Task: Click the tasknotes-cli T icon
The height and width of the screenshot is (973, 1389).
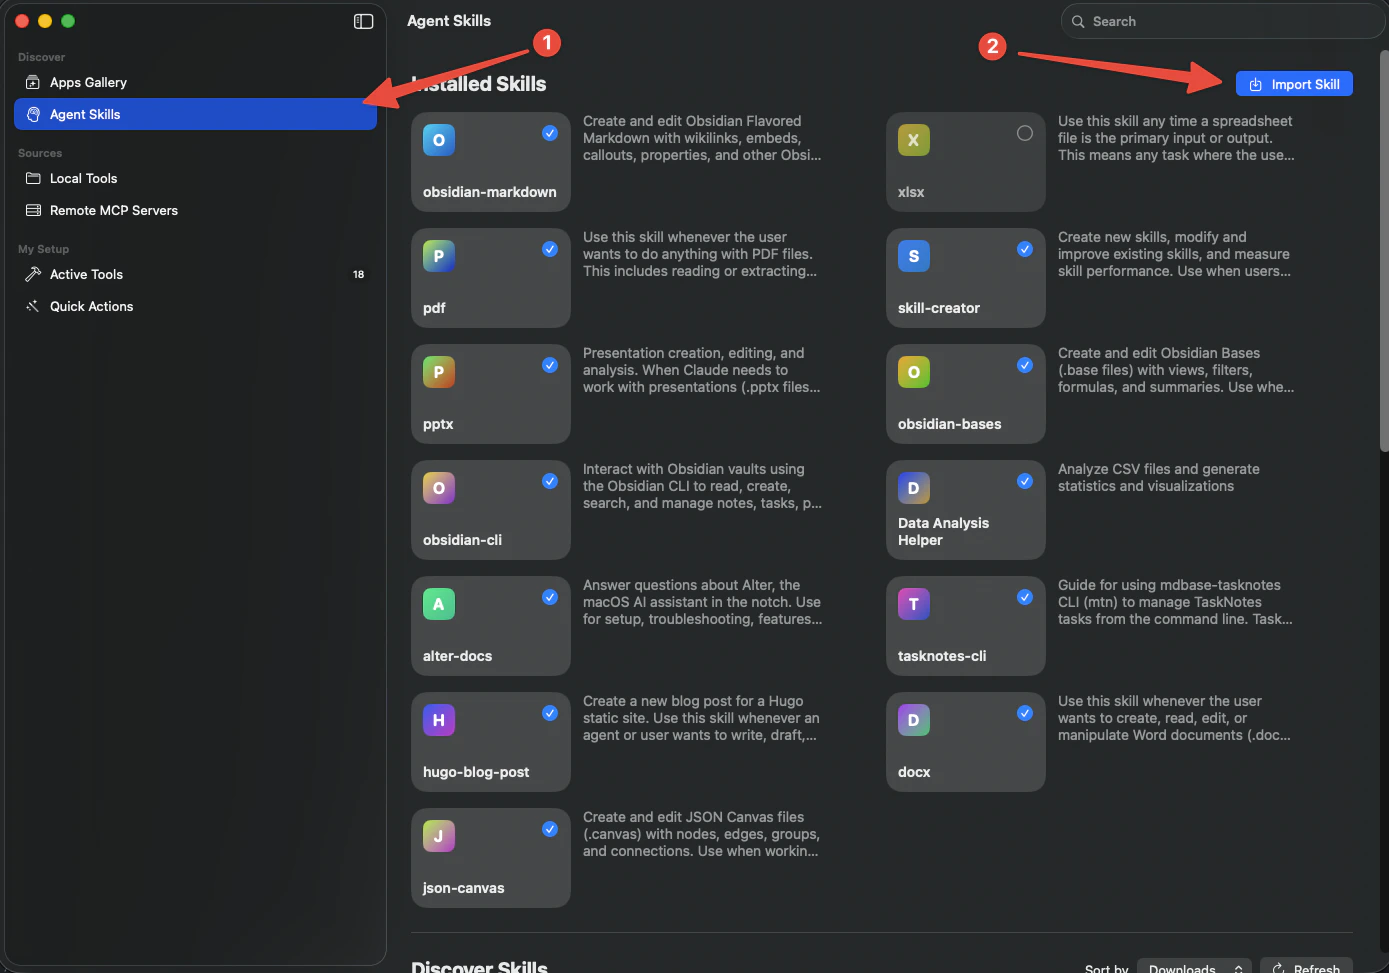Action: pos(914,604)
